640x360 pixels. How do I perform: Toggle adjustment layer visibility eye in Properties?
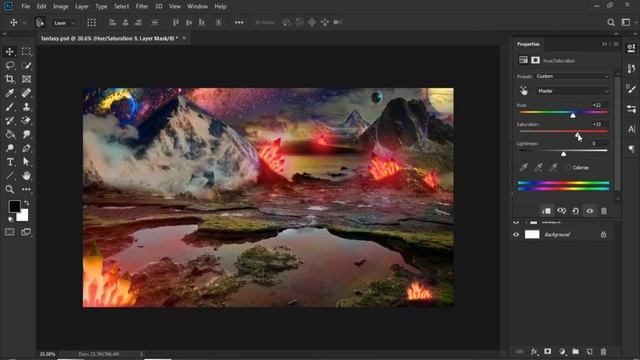tap(590, 211)
